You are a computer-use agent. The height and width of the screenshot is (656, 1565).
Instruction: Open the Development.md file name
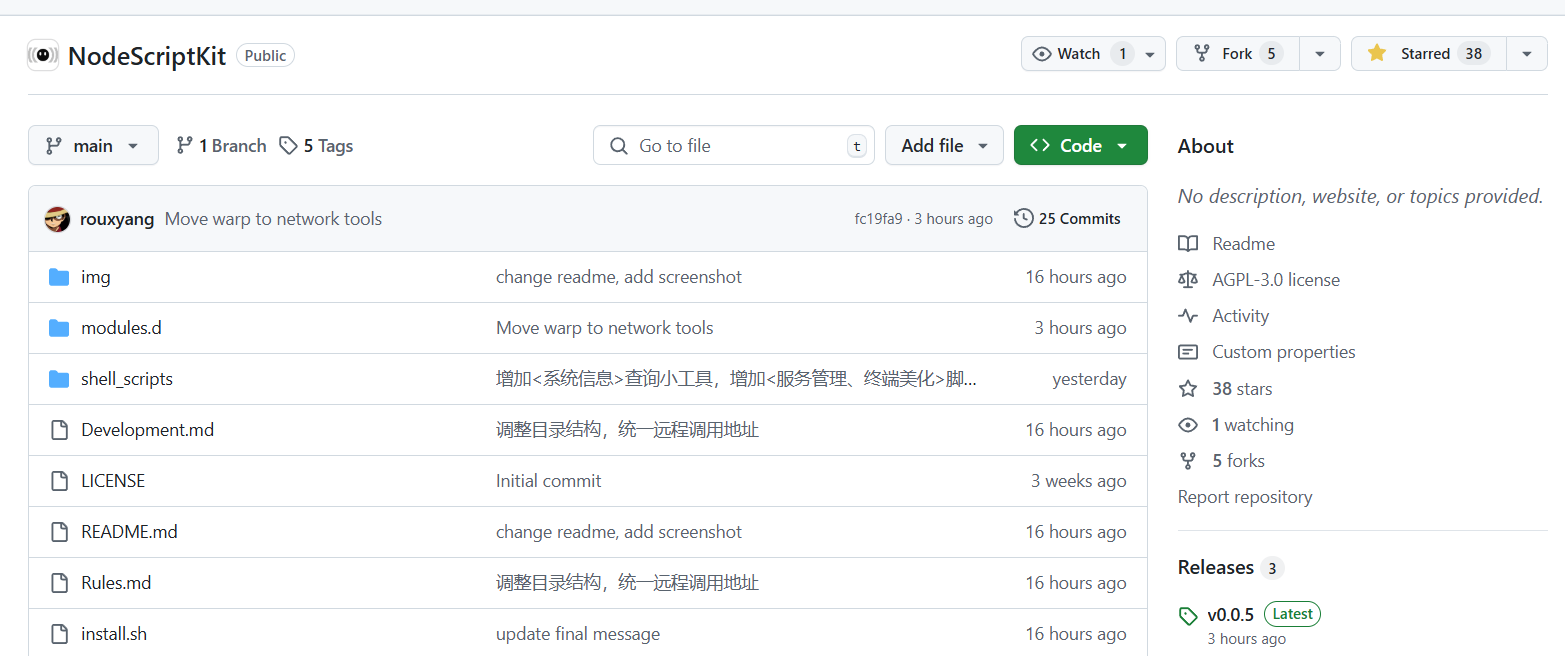click(147, 430)
